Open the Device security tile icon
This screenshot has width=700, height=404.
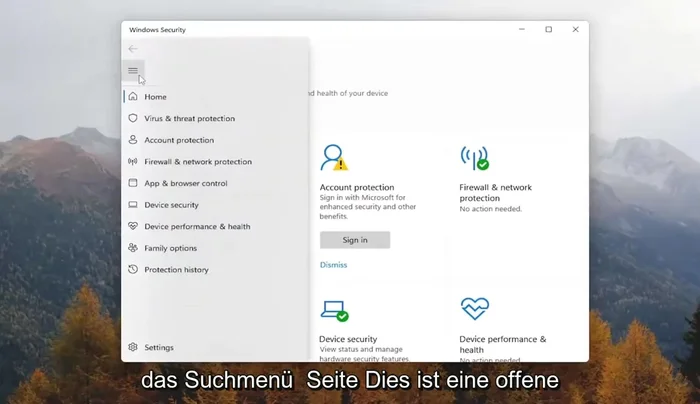point(334,311)
